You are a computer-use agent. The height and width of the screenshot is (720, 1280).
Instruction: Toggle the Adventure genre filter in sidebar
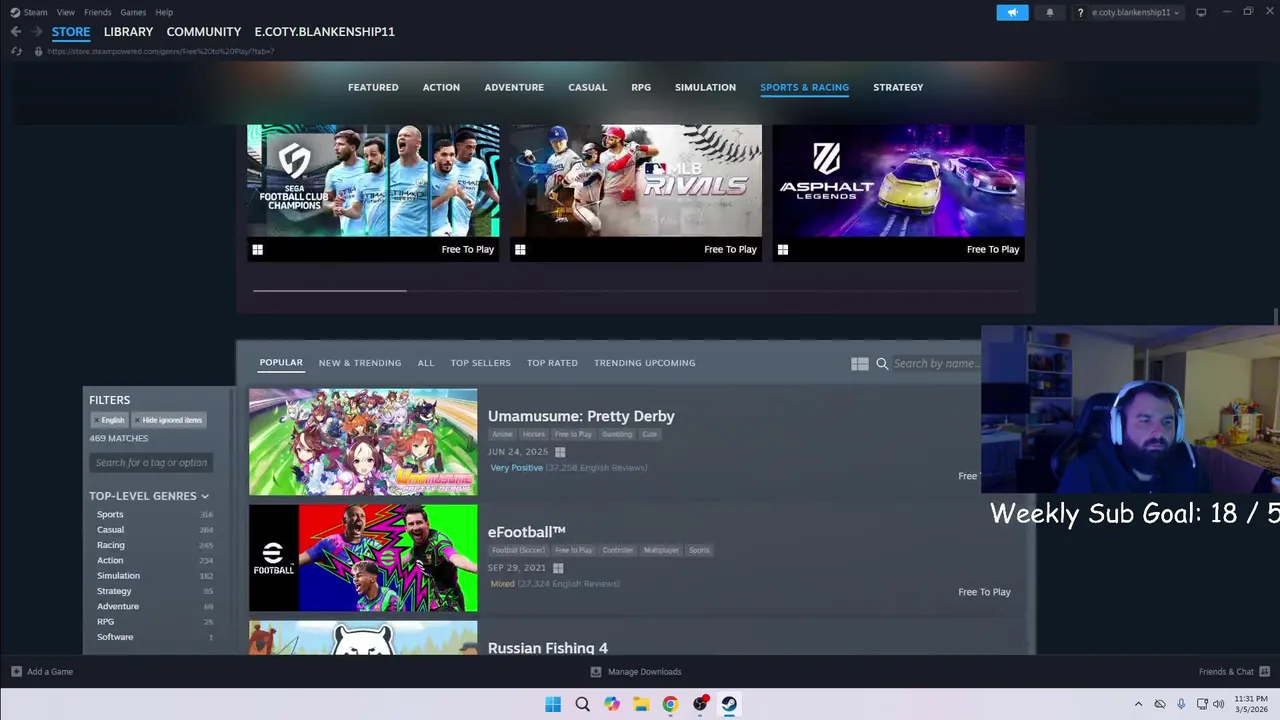118,606
